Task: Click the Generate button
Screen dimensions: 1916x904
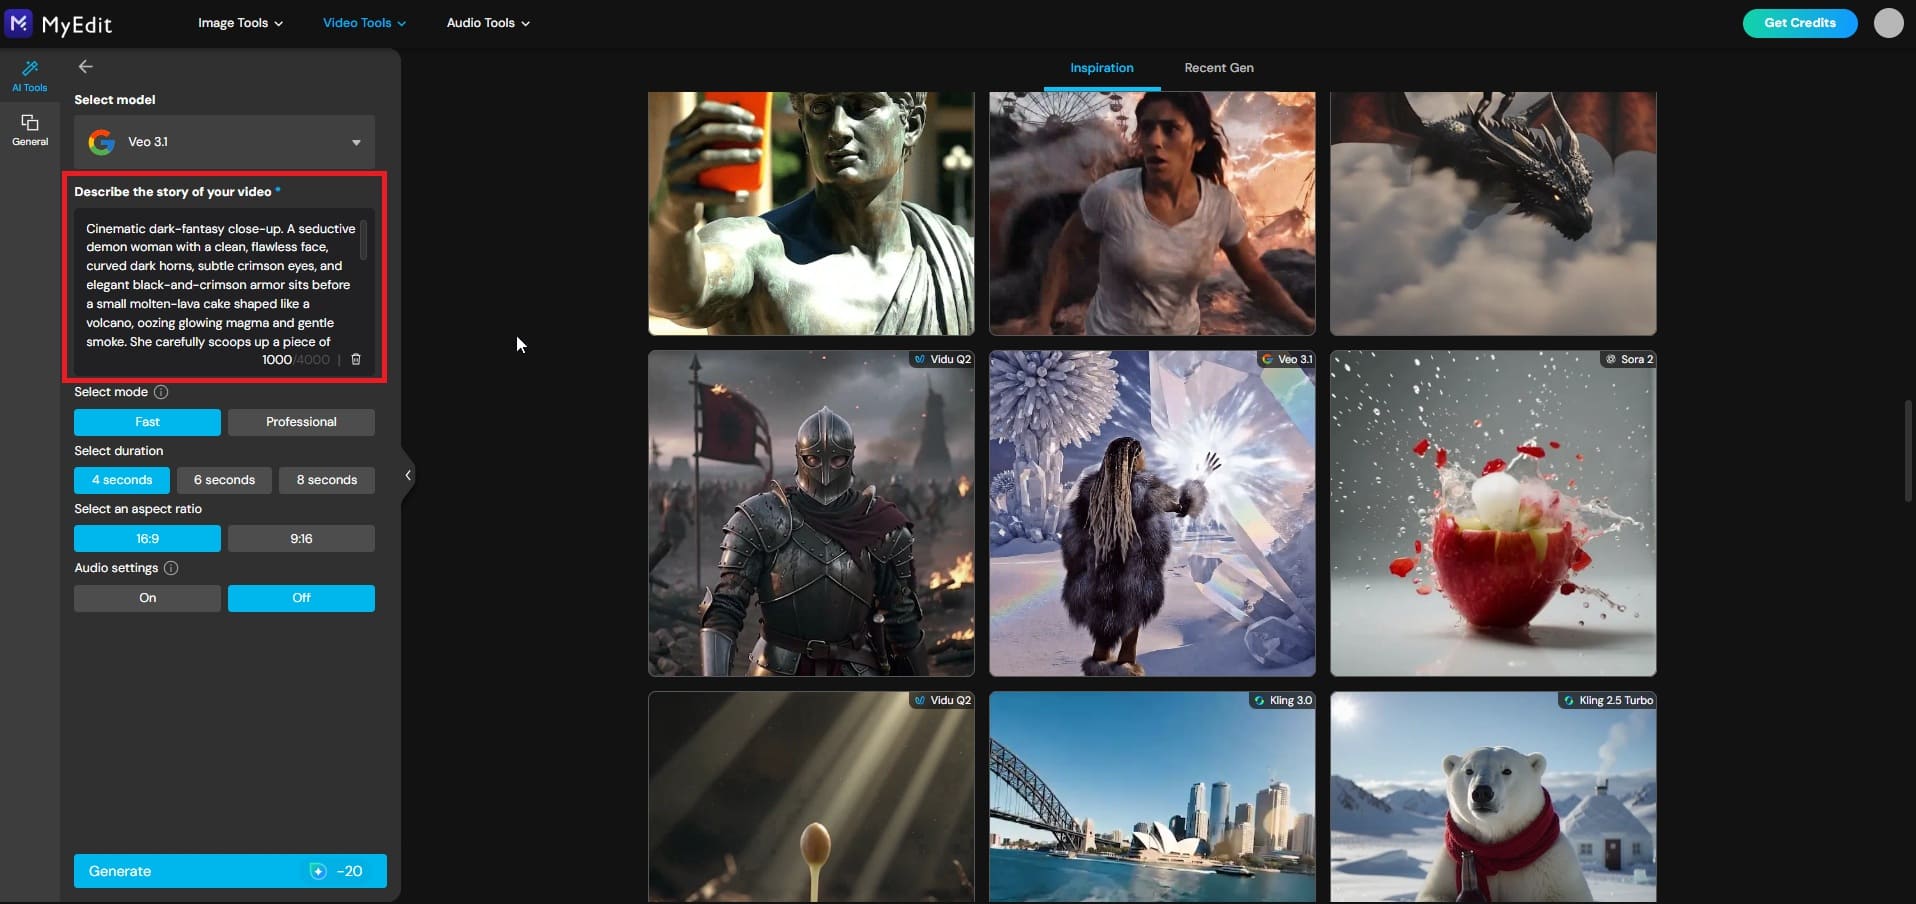Action: pos(228,871)
